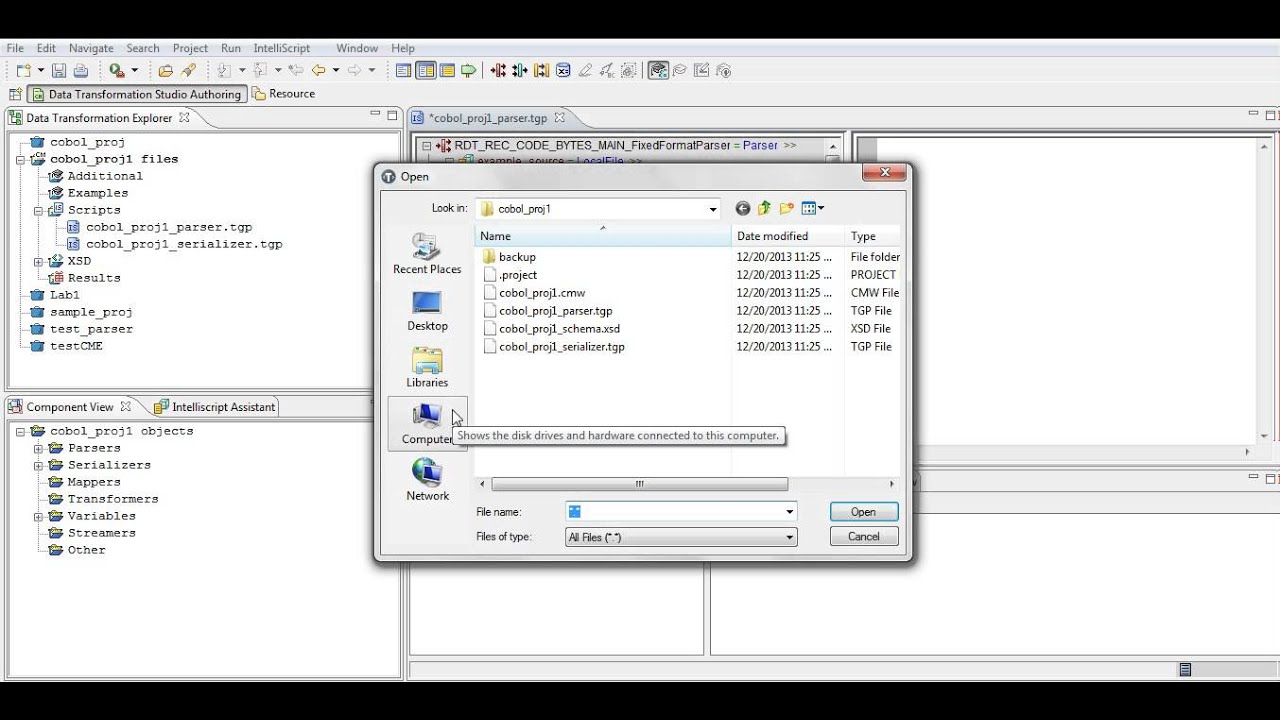Click the Save icon in the main toolbar

[59, 70]
